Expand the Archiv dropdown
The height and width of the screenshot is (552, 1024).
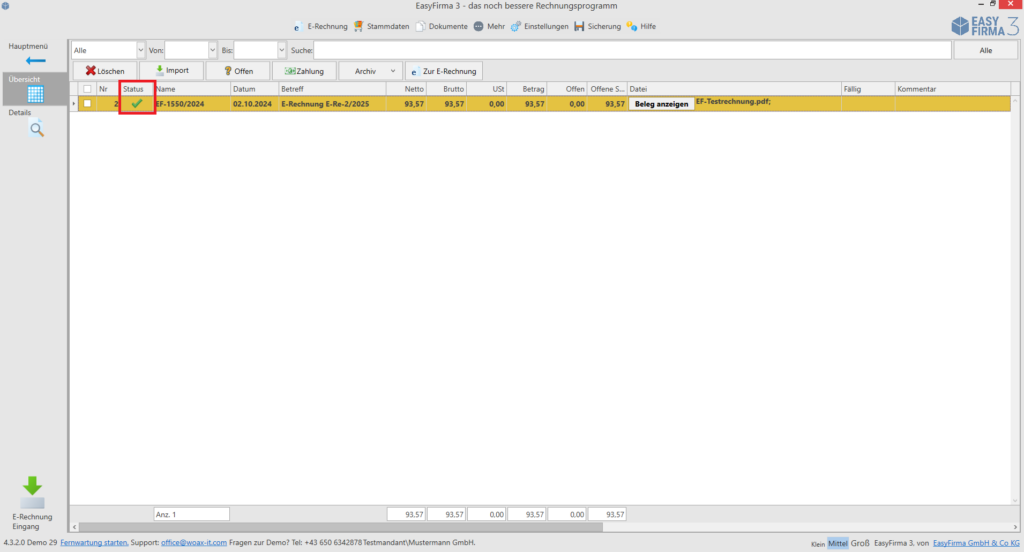tap(392, 71)
